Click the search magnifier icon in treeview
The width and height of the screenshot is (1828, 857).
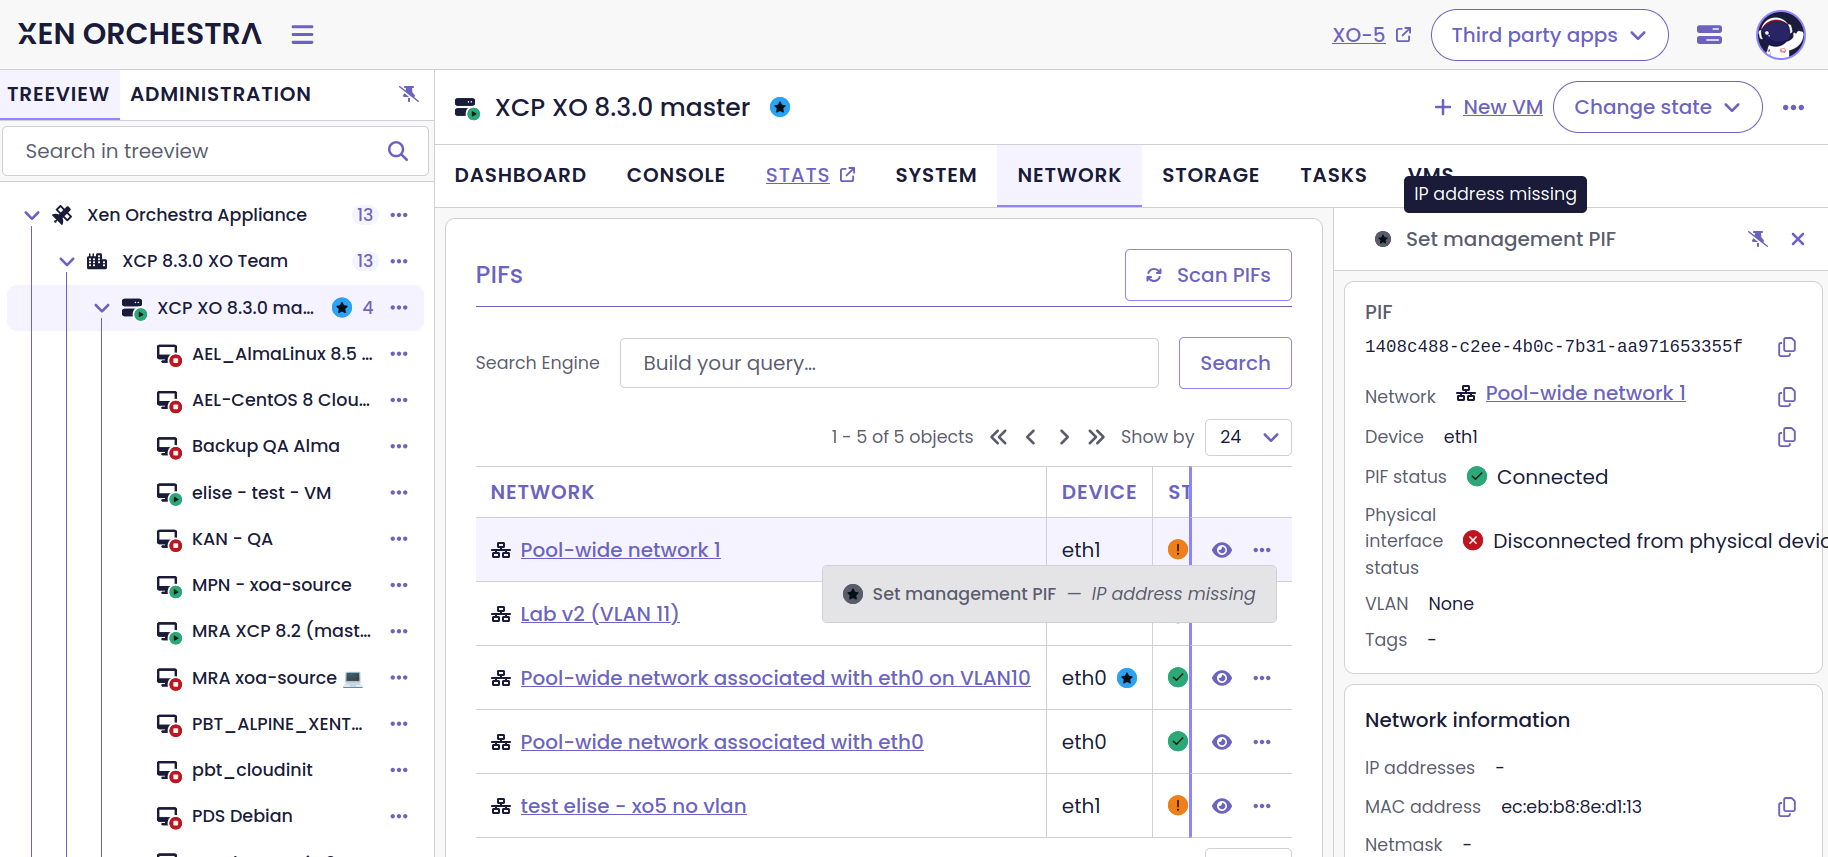coord(398,151)
